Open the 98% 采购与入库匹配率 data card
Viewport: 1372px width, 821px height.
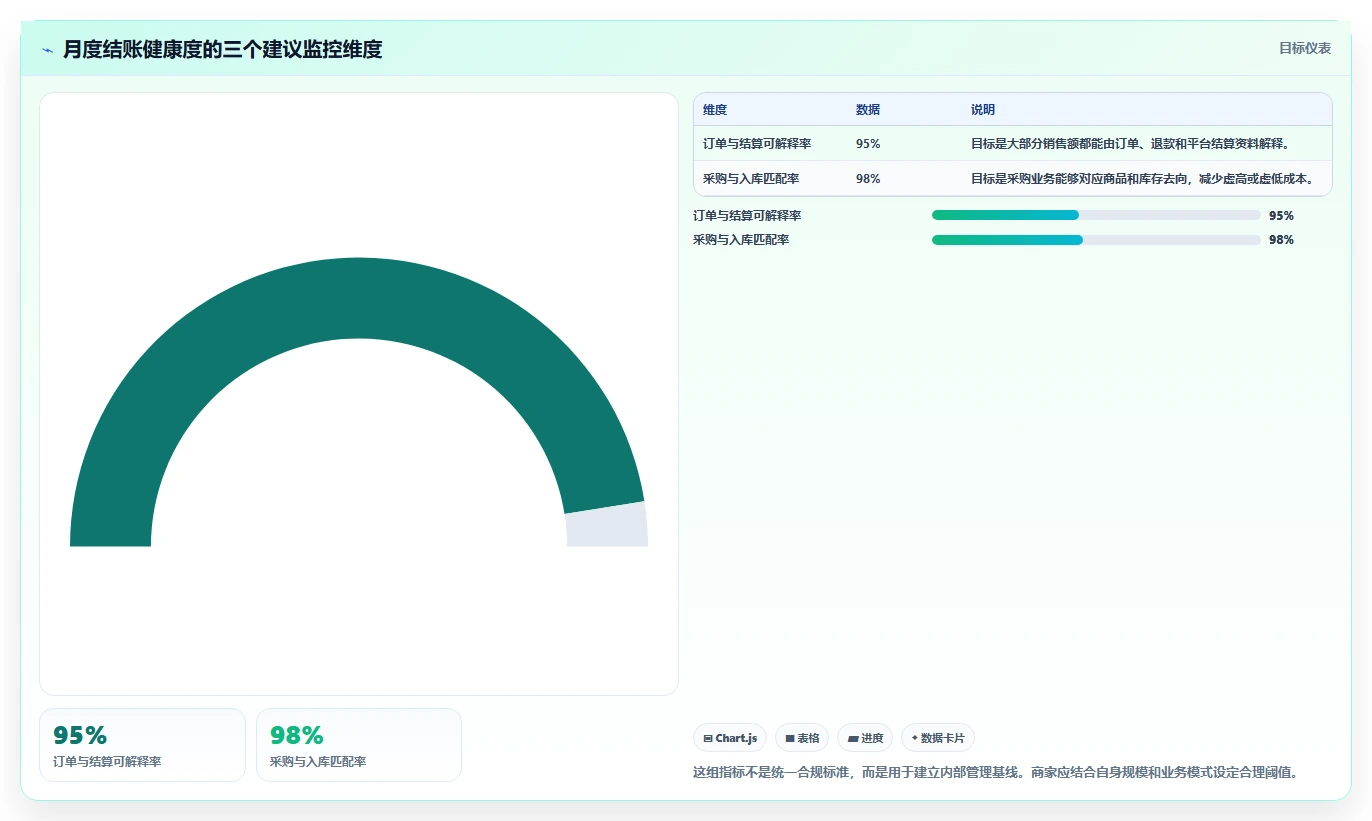coord(359,745)
